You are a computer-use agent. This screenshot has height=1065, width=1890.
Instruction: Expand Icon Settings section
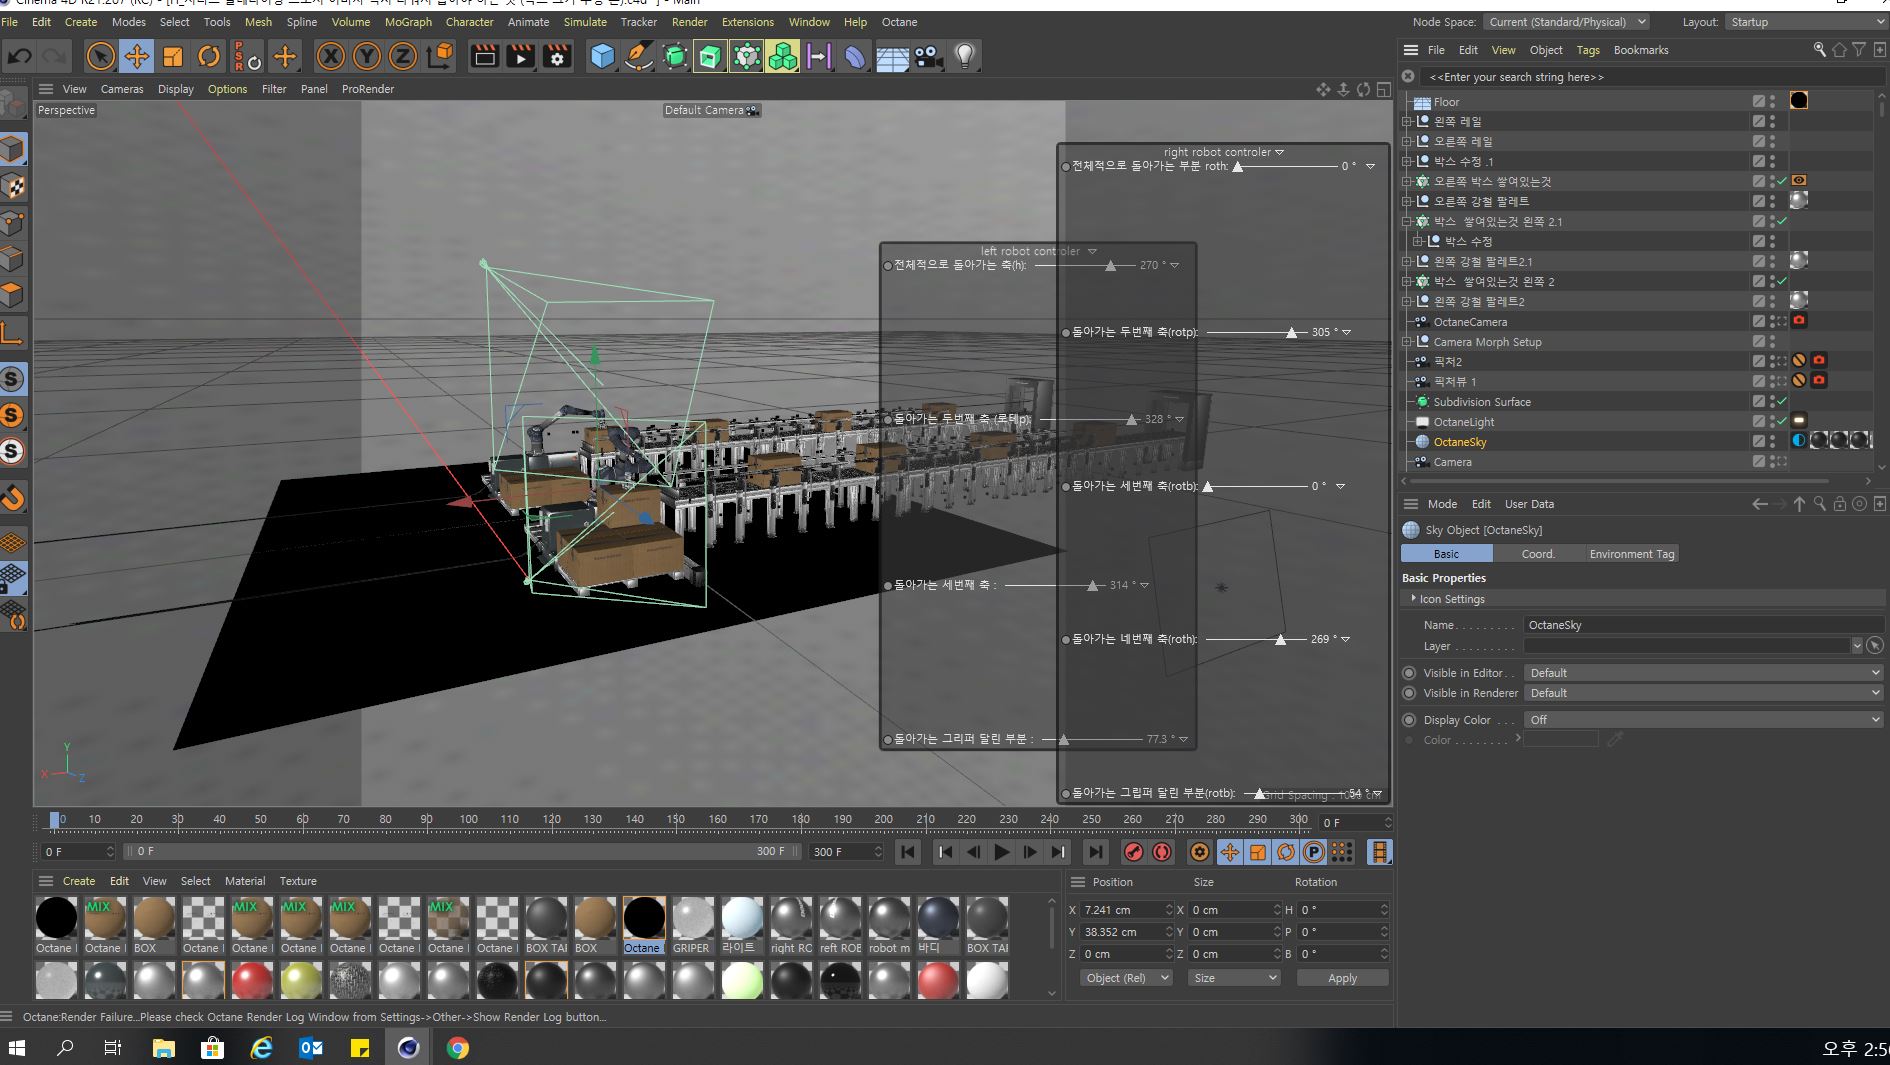tap(1413, 598)
